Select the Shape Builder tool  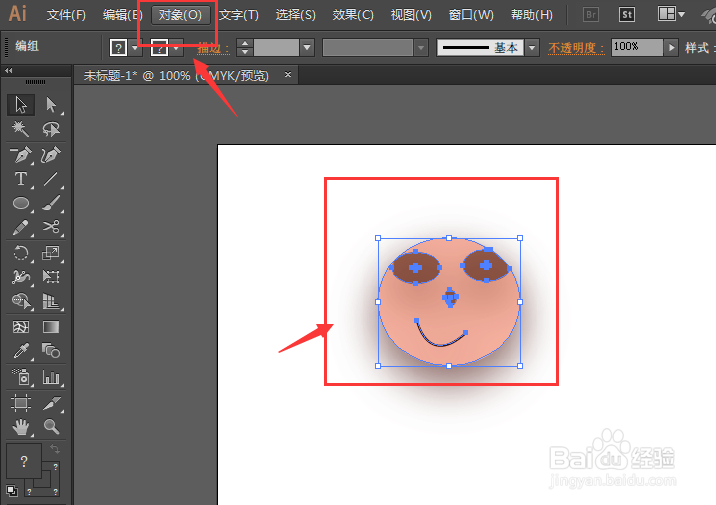click(x=21, y=301)
